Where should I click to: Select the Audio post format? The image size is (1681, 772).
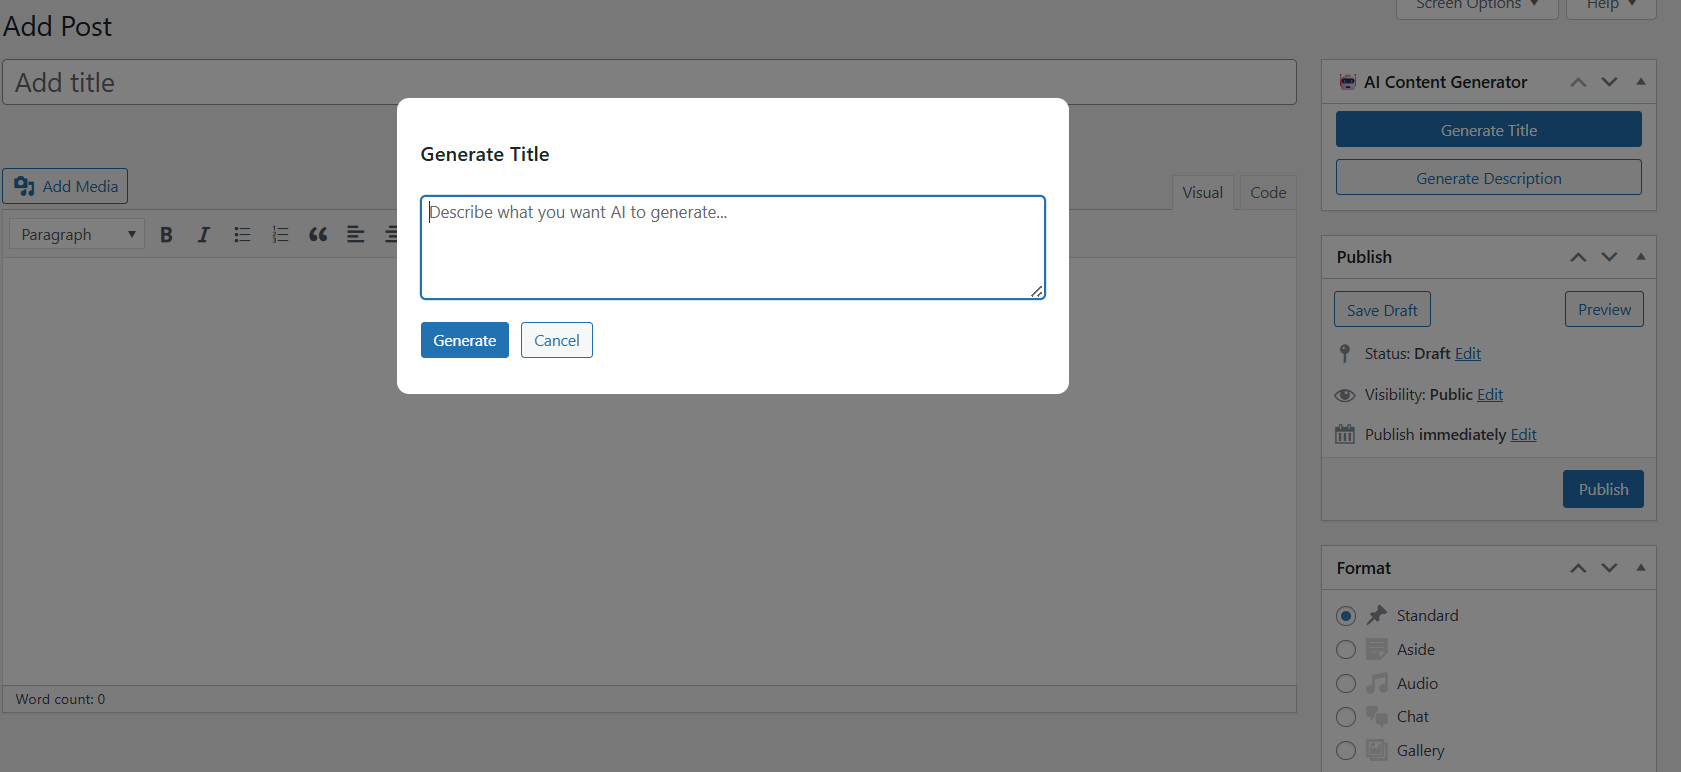pyautogui.click(x=1346, y=684)
